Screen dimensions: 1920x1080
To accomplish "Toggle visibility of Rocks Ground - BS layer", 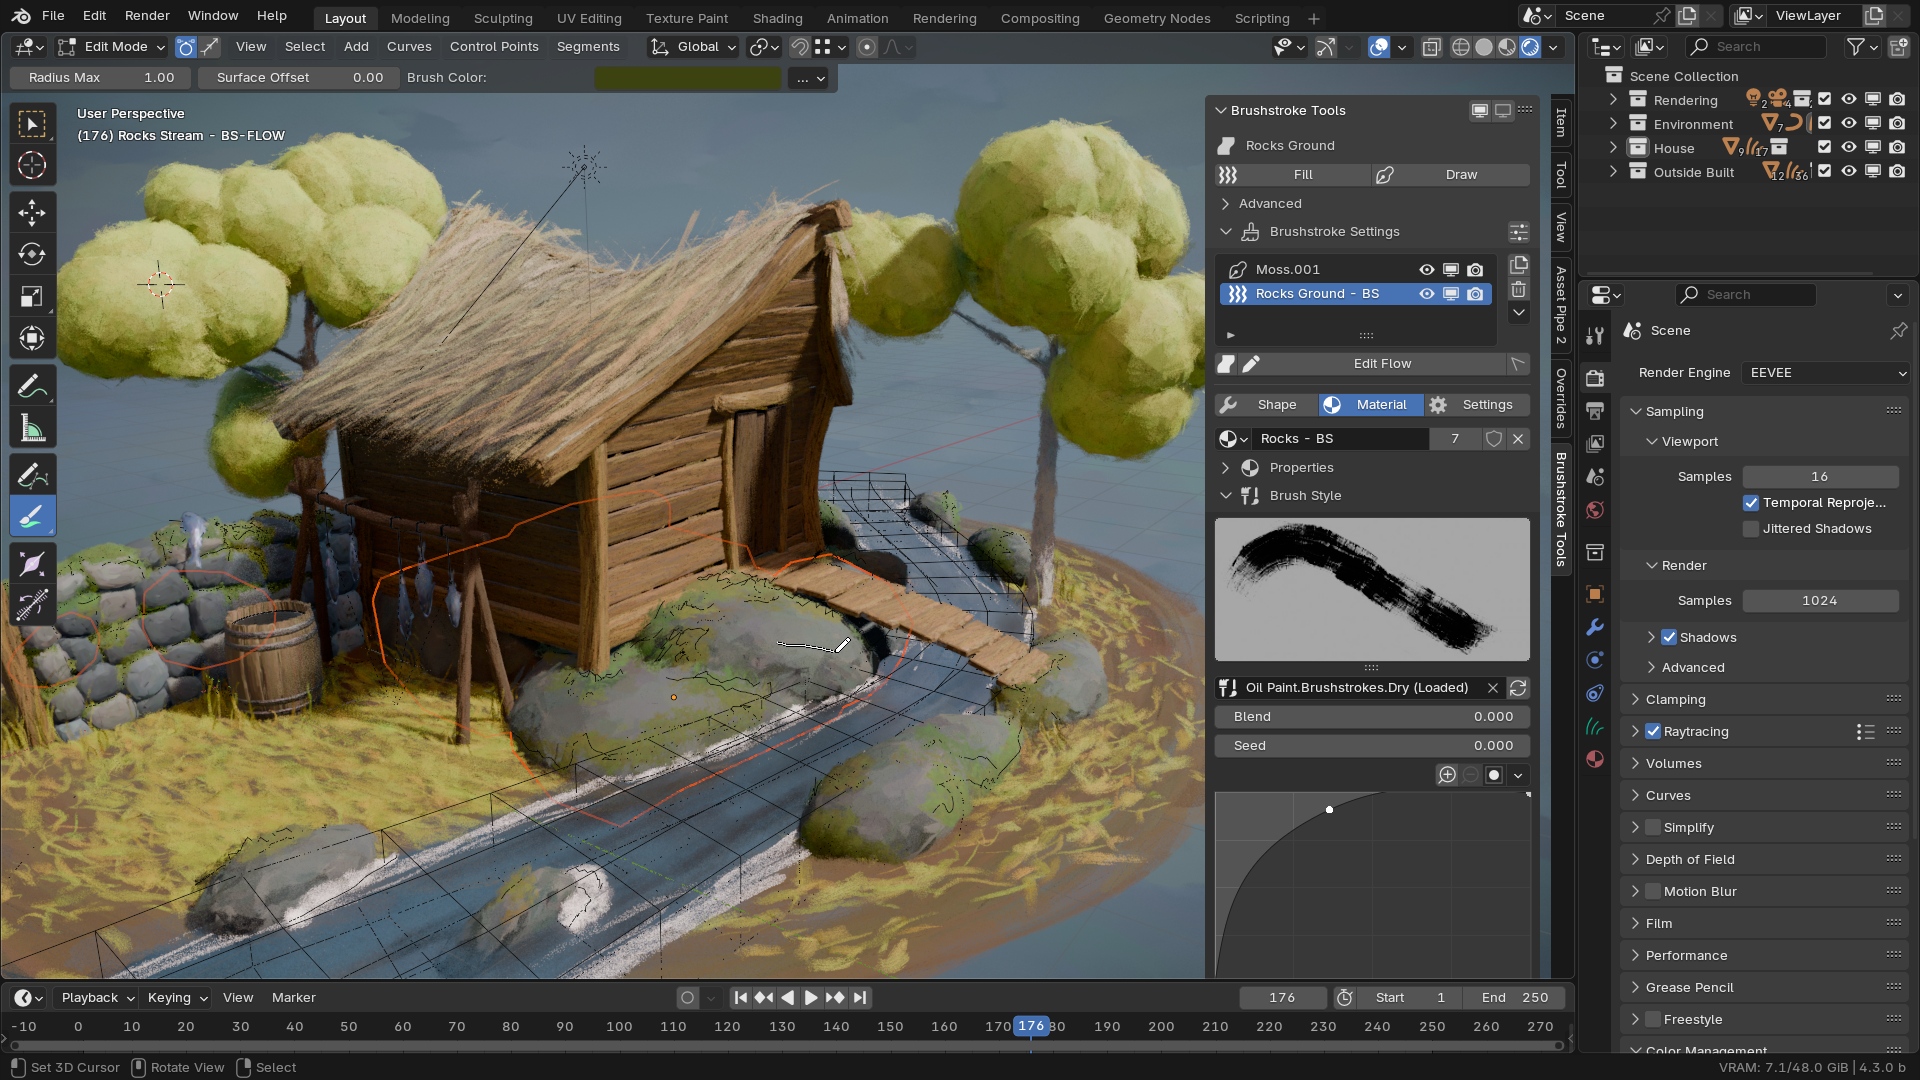I will pyautogui.click(x=1427, y=293).
